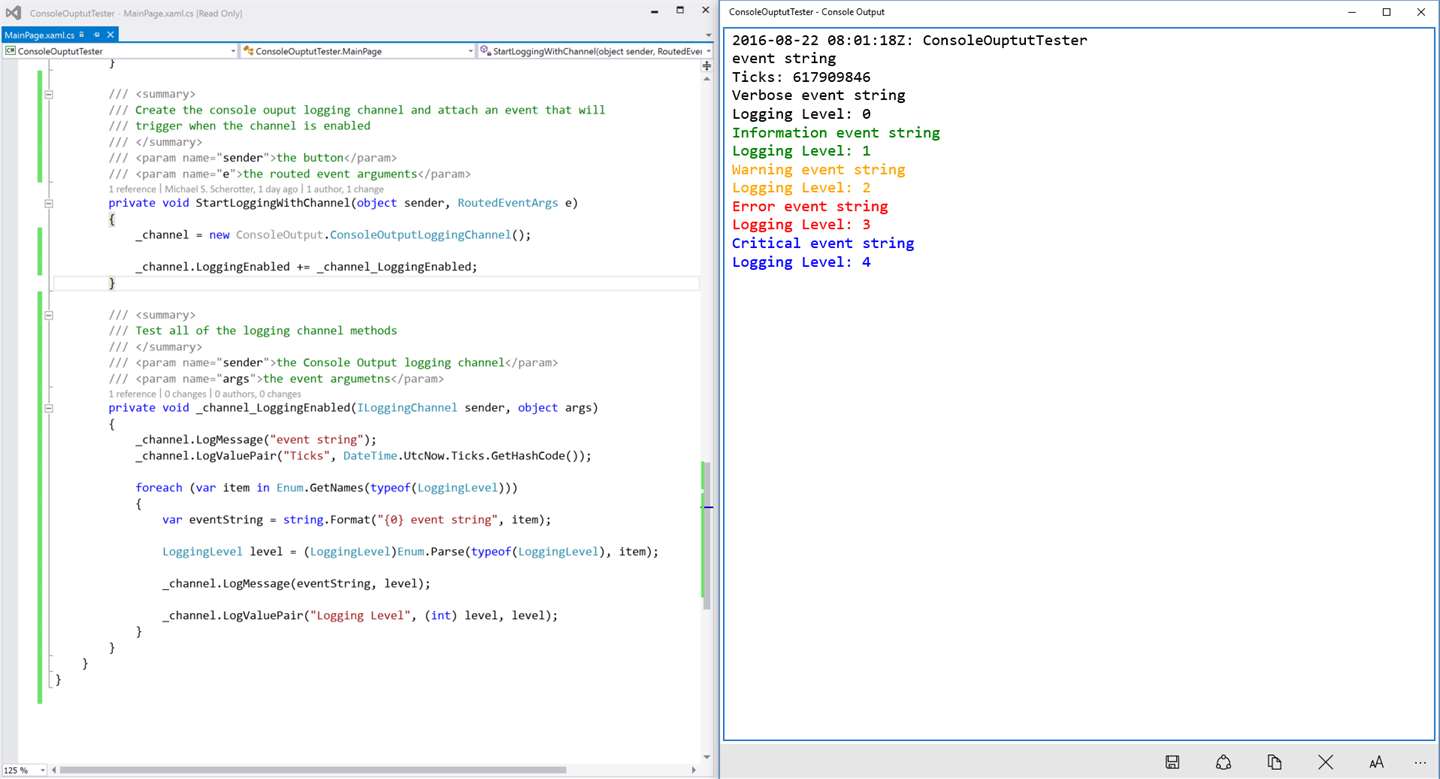Click the Visual Studio logo icon

14,13
